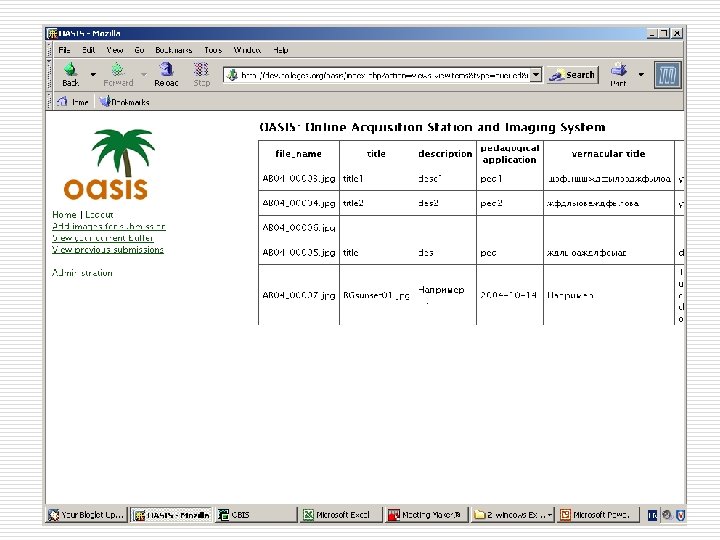
Task: Expand the URL address bar dropdown
Action: (535, 75)
